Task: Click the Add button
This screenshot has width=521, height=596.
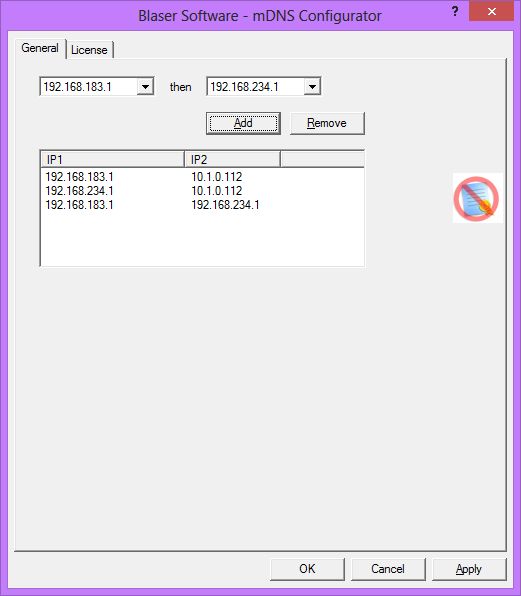Action: pyautogui.click(x=243, y=123)
